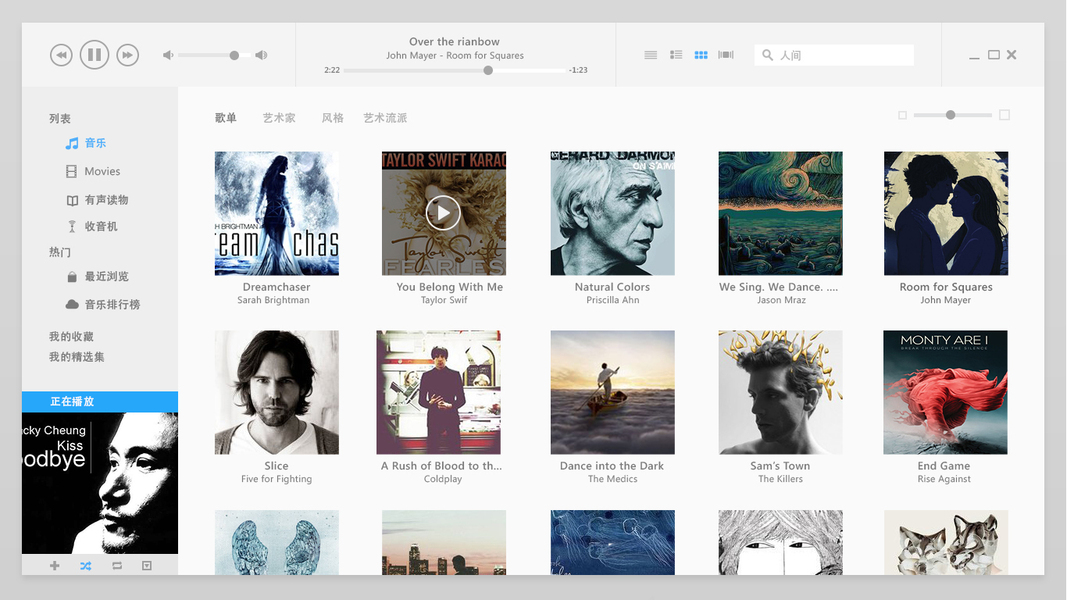Open Sam's Town album cover
The width and height of the screenshot is (1067, 600).
[x=781, y=393]
